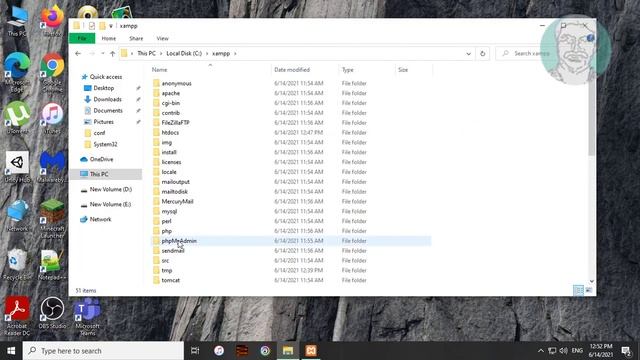Open the recent locations dropdown arrow
The image size is (640, 360).
point(102,53)
